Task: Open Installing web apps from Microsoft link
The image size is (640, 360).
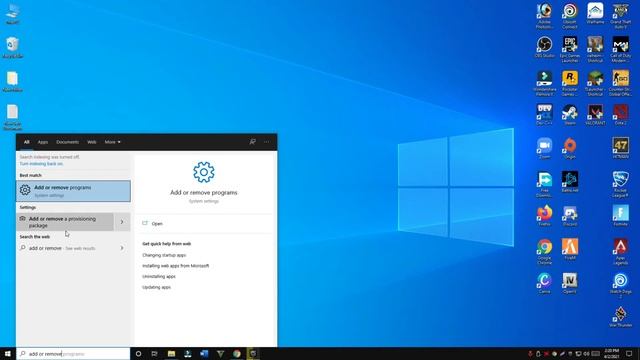Action: [176, 266]
